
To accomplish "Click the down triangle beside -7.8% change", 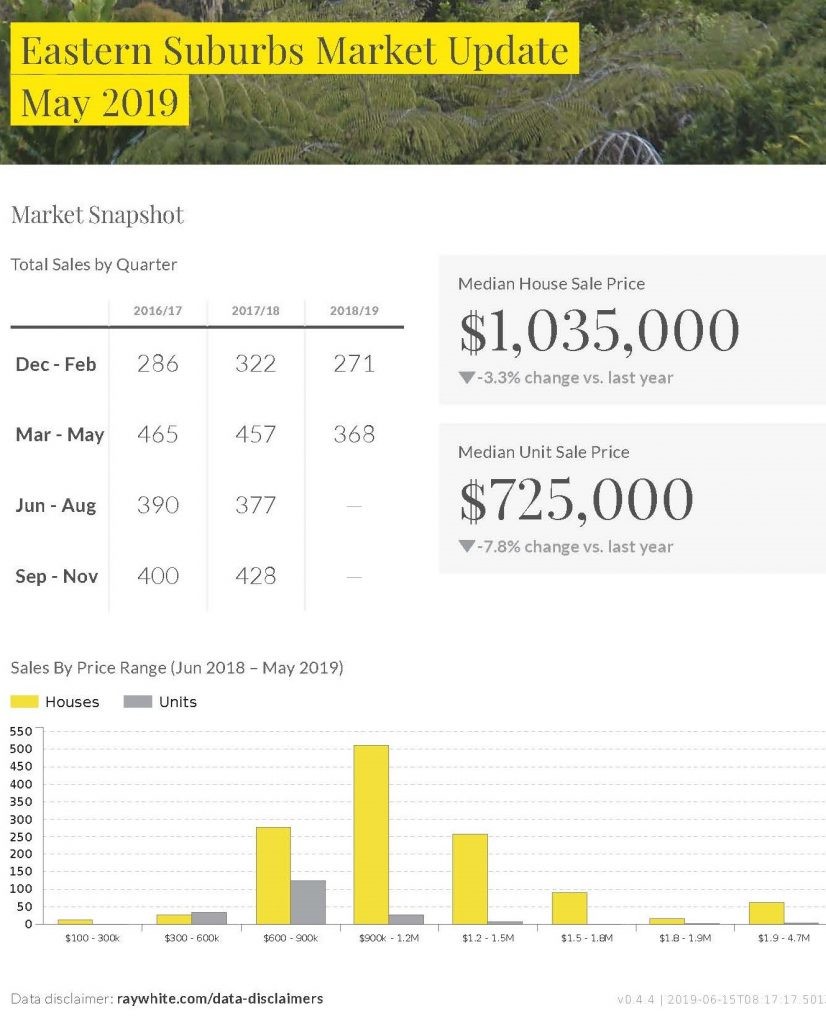I will (466, 547).
